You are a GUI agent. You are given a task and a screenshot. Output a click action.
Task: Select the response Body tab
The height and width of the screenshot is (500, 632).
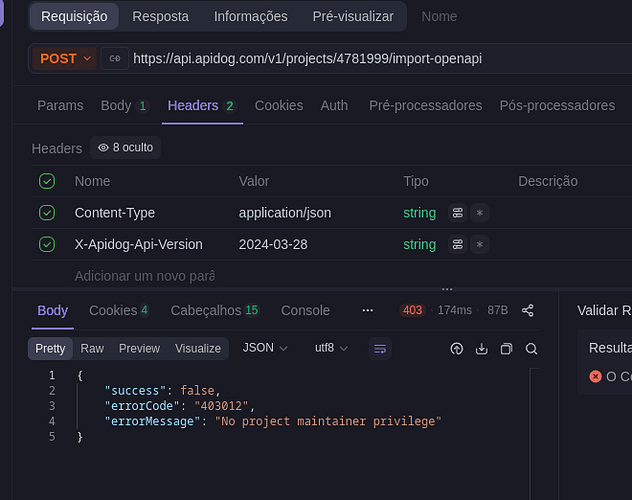[52, 311]
